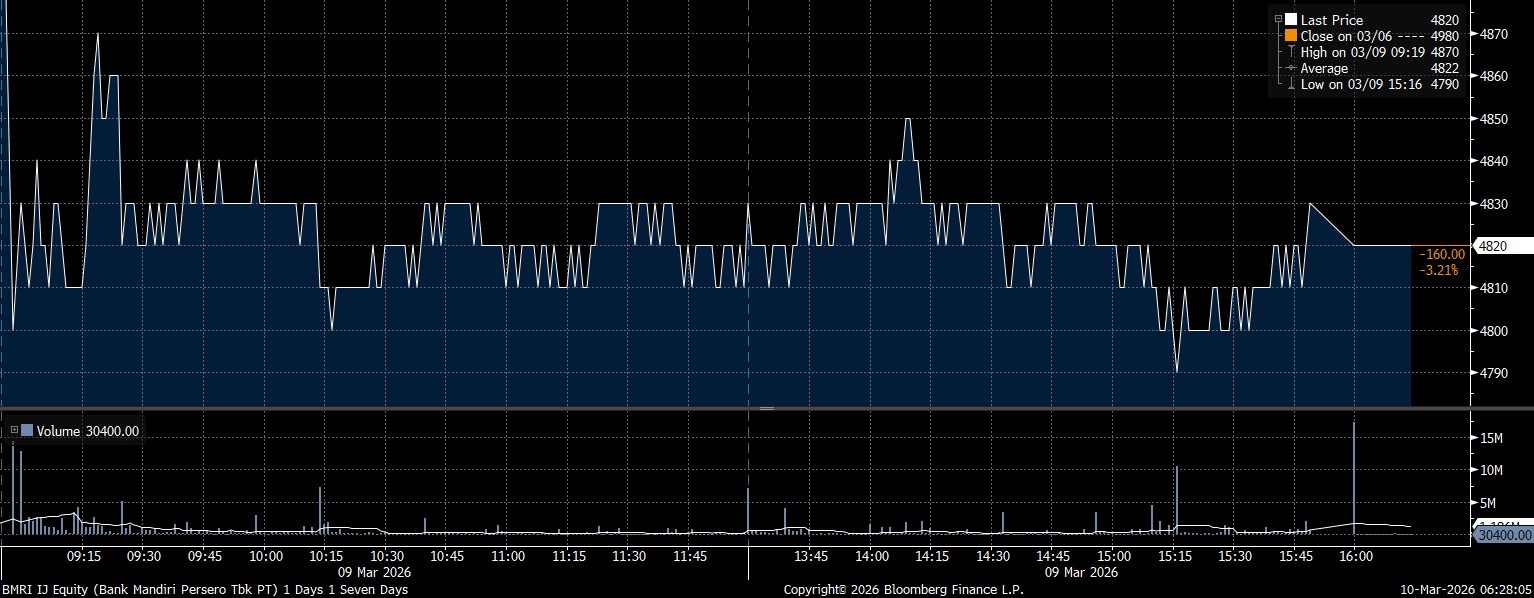This screenshot has width=1534, height=598.
Task: Click the -160.00 price change label
Action: (1442, 254)
